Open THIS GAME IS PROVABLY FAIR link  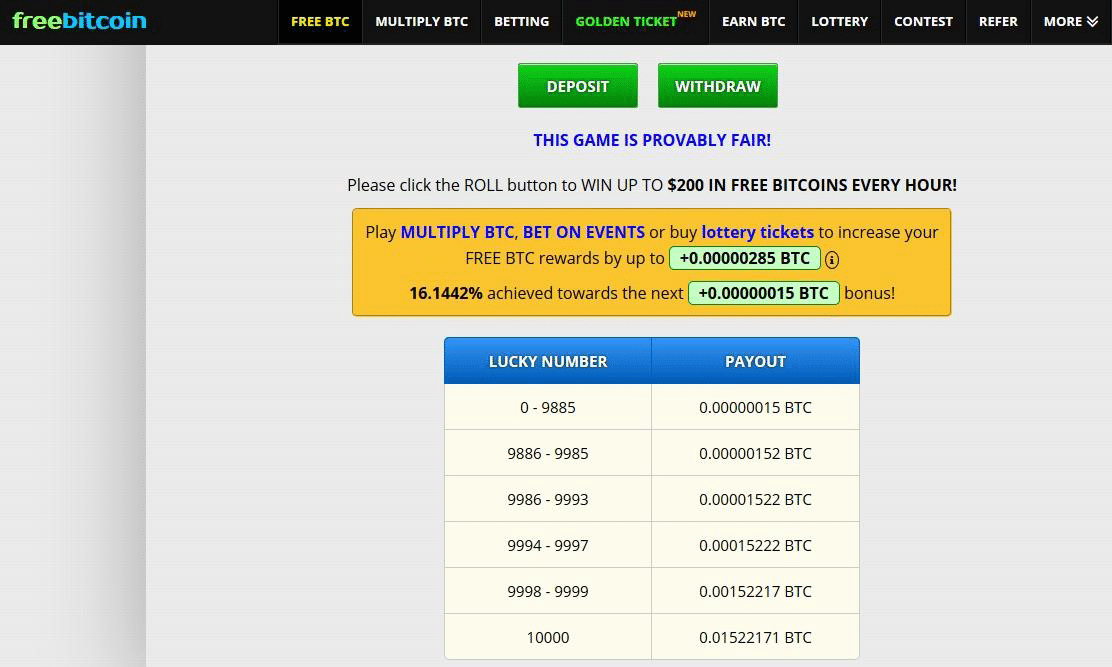pos(652,140)
